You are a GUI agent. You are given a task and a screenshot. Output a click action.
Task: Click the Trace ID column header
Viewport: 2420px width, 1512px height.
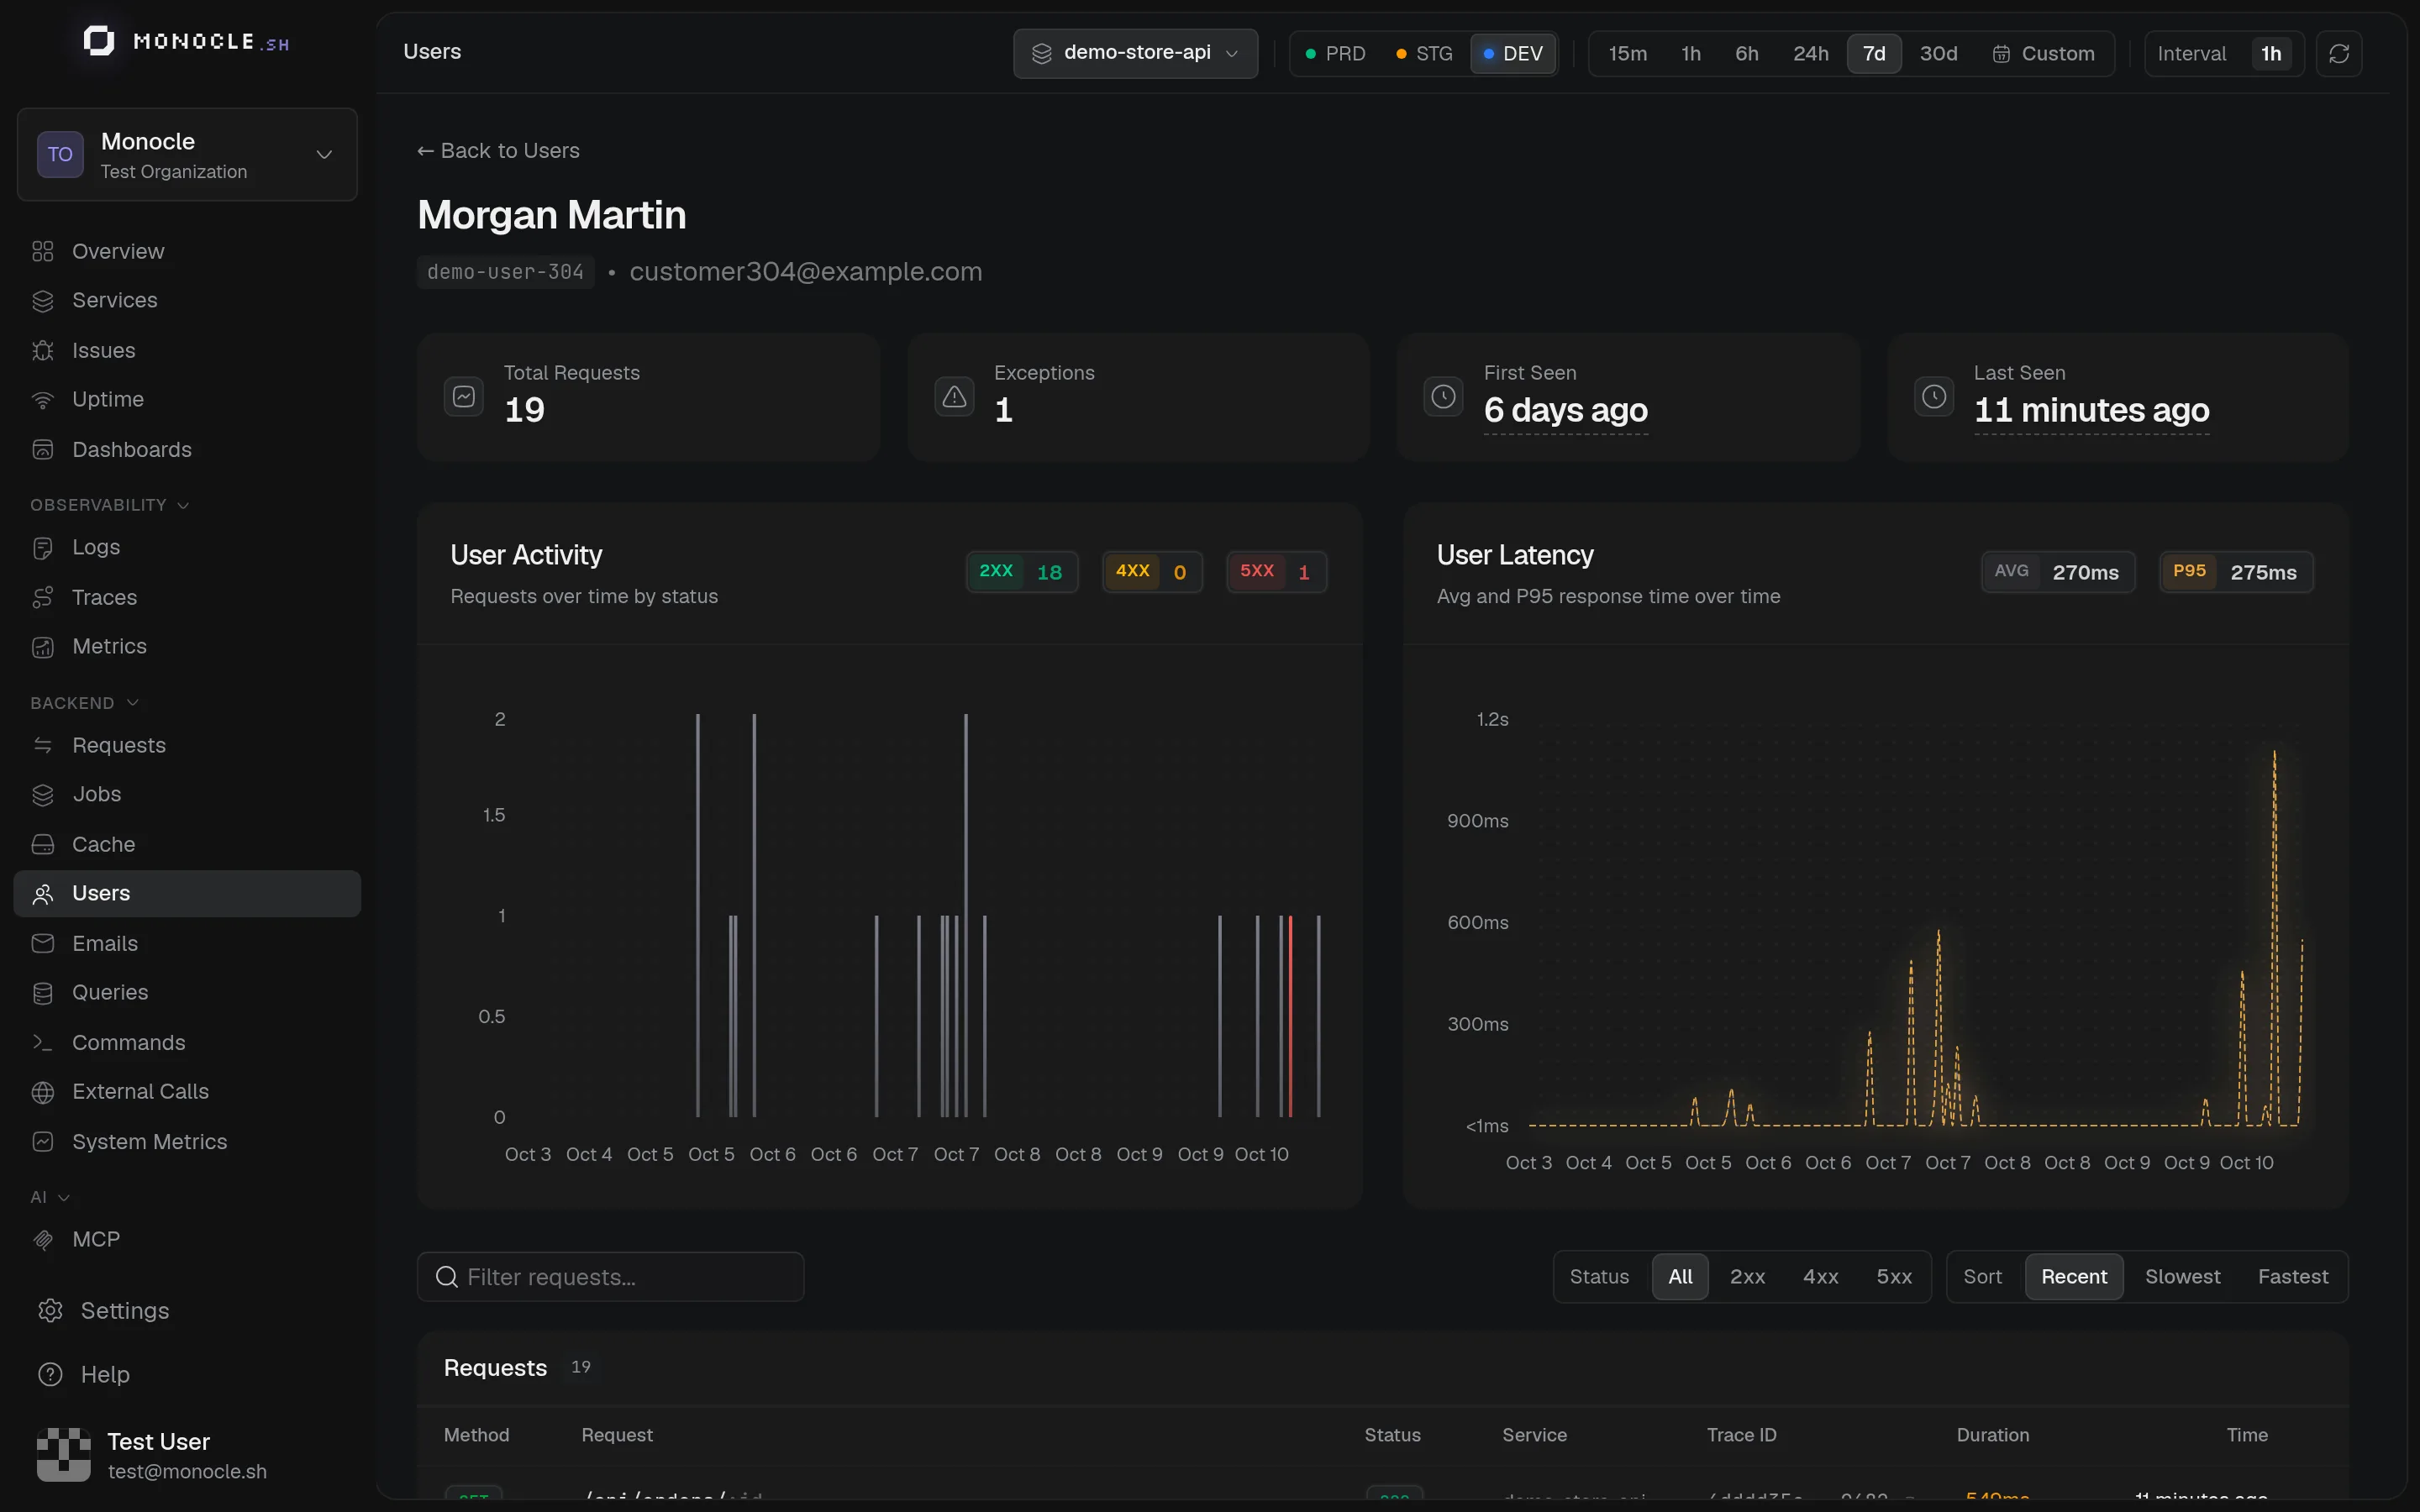1741,1436
